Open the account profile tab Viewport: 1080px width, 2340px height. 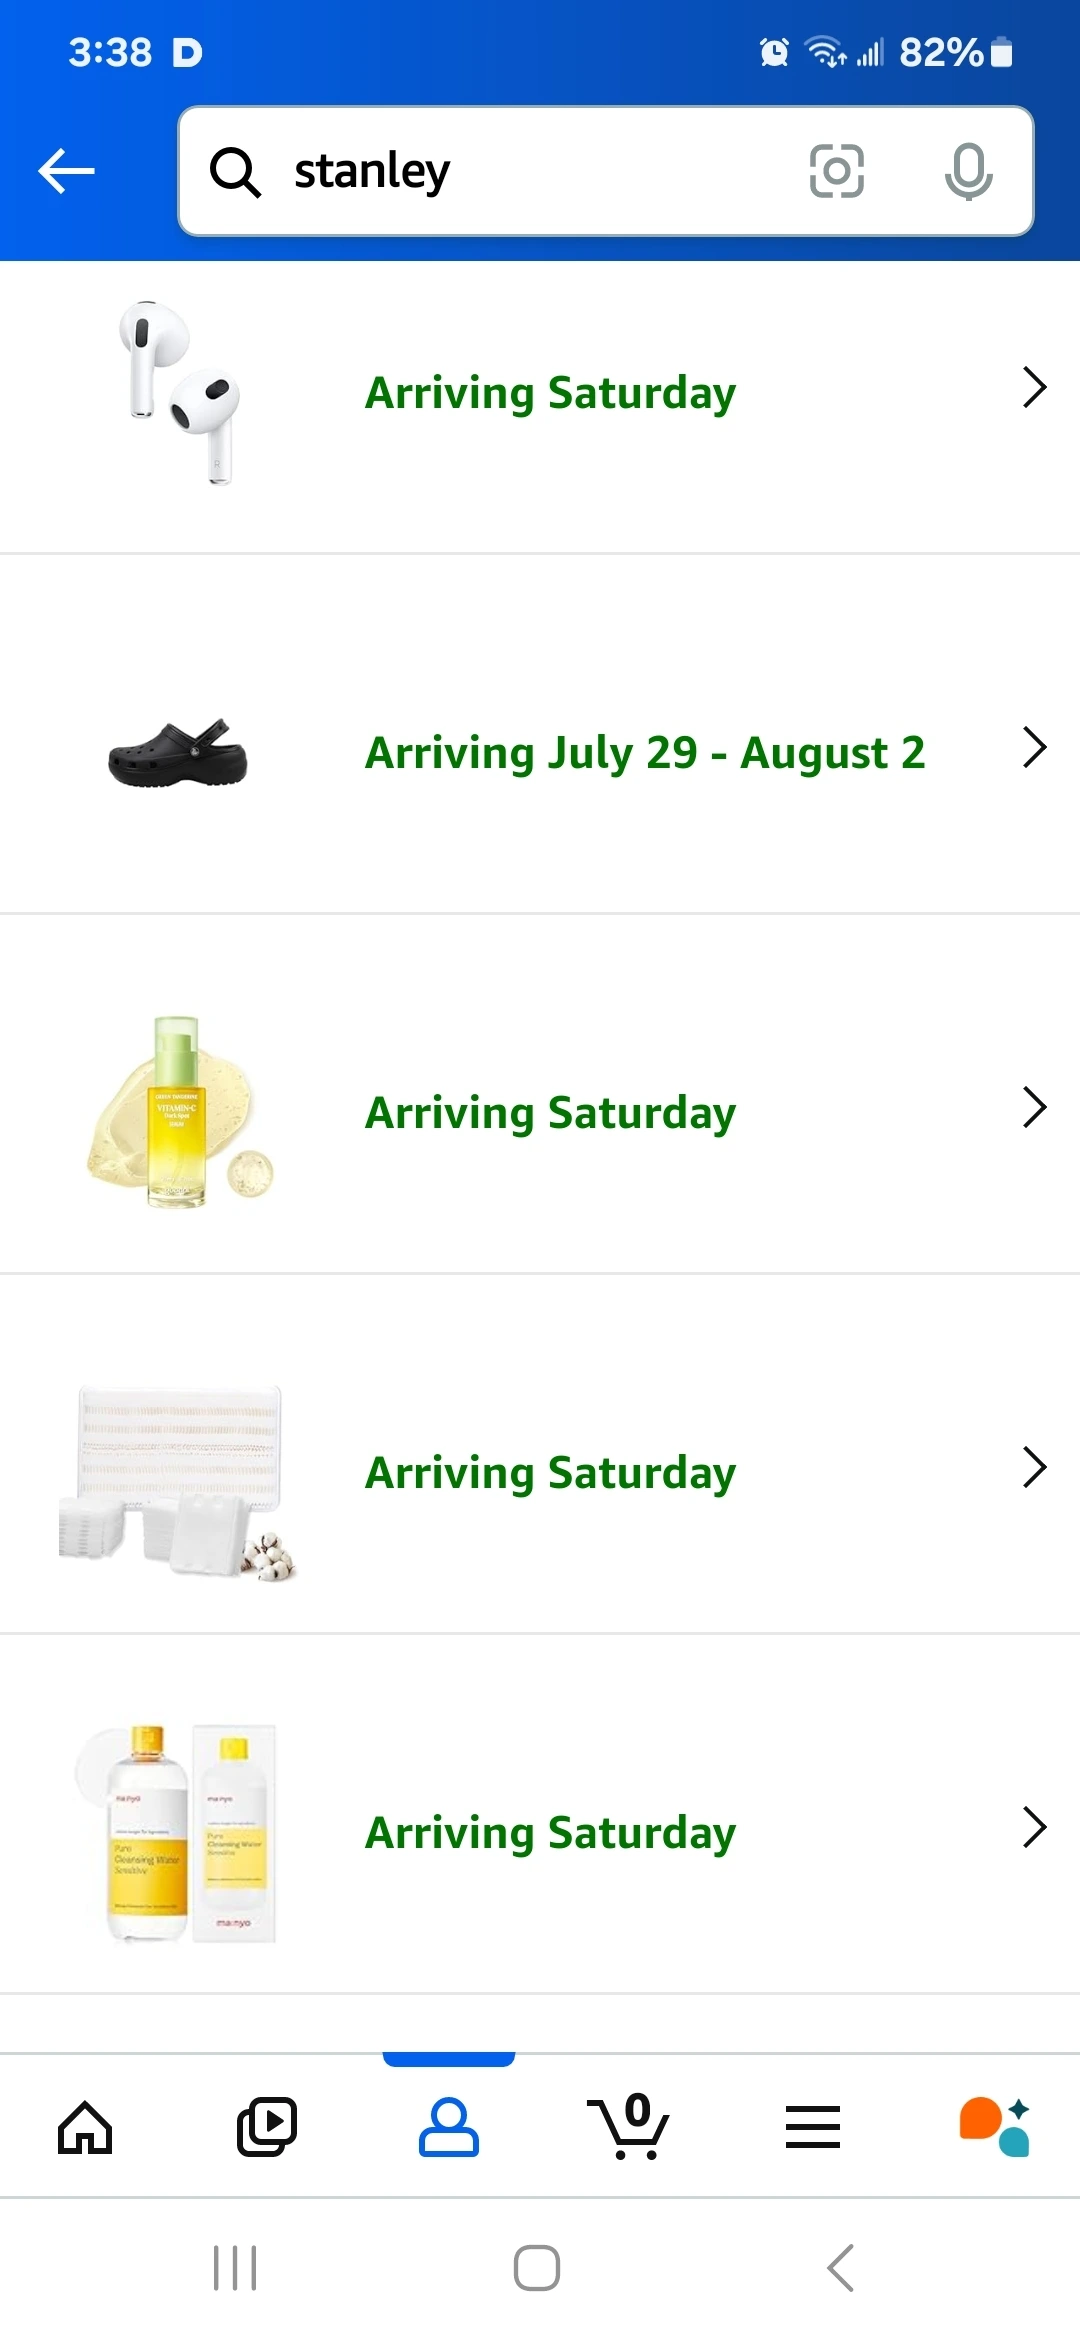(x=449, y=2126)
